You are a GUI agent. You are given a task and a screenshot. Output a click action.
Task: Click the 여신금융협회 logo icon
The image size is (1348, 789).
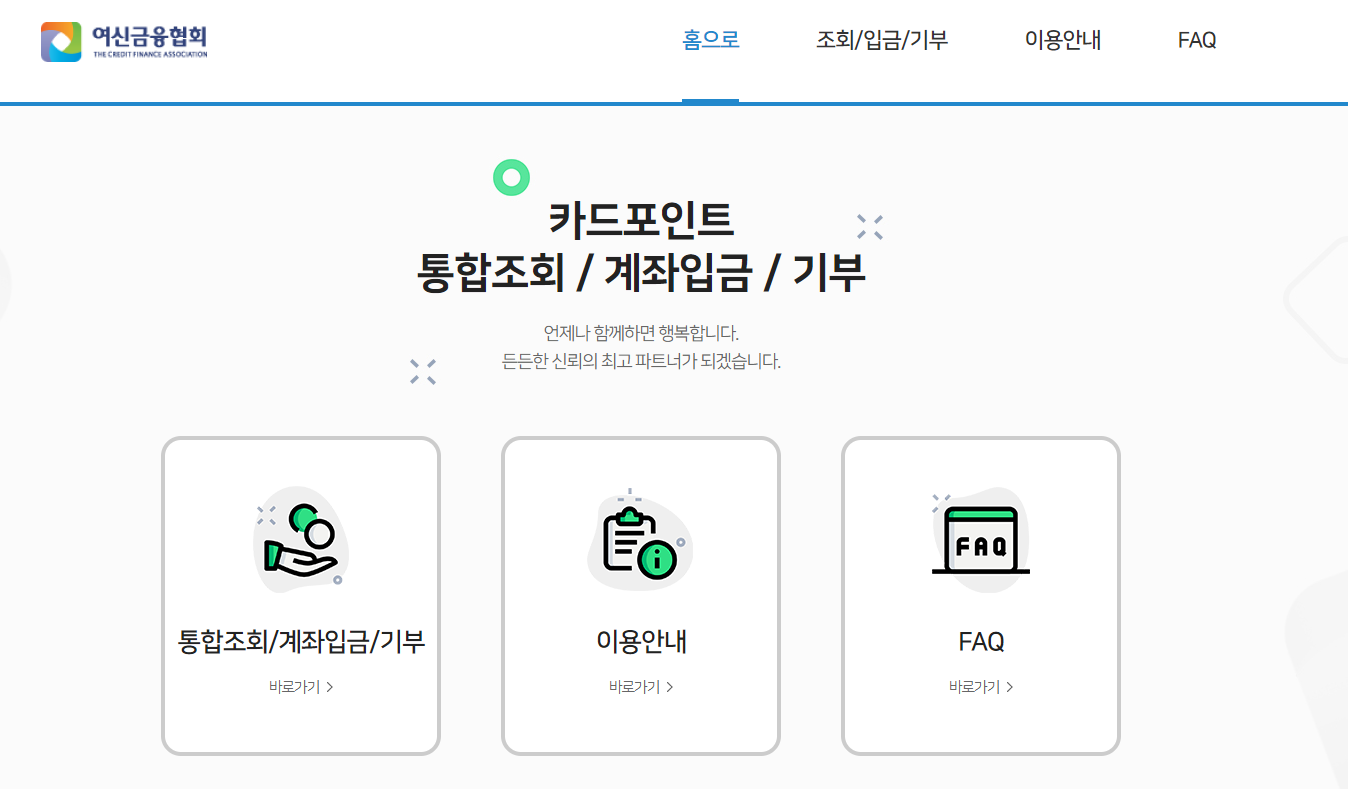[x=61, y=42]
